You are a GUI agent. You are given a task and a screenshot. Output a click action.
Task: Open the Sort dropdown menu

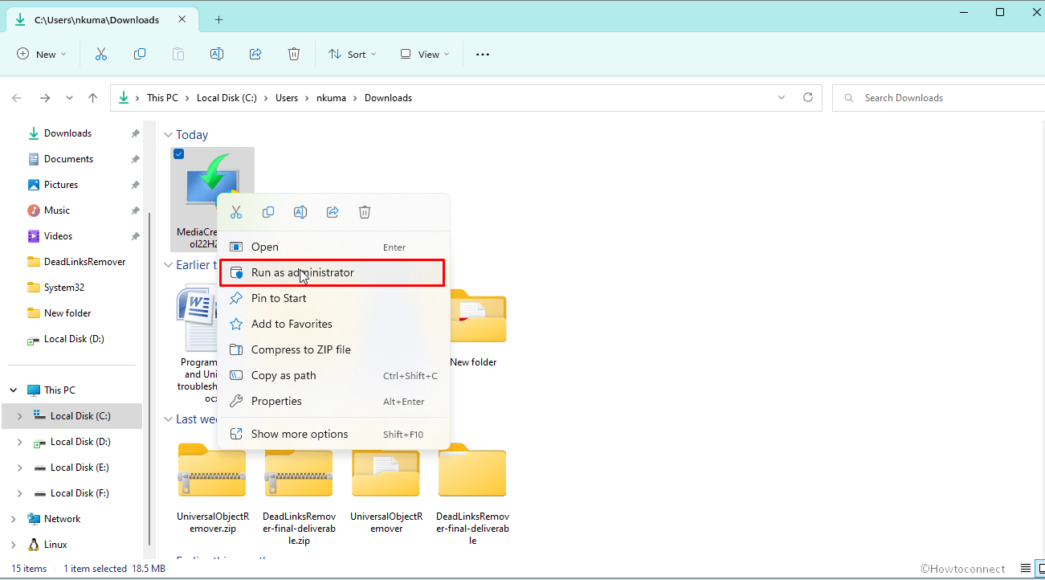347,54
